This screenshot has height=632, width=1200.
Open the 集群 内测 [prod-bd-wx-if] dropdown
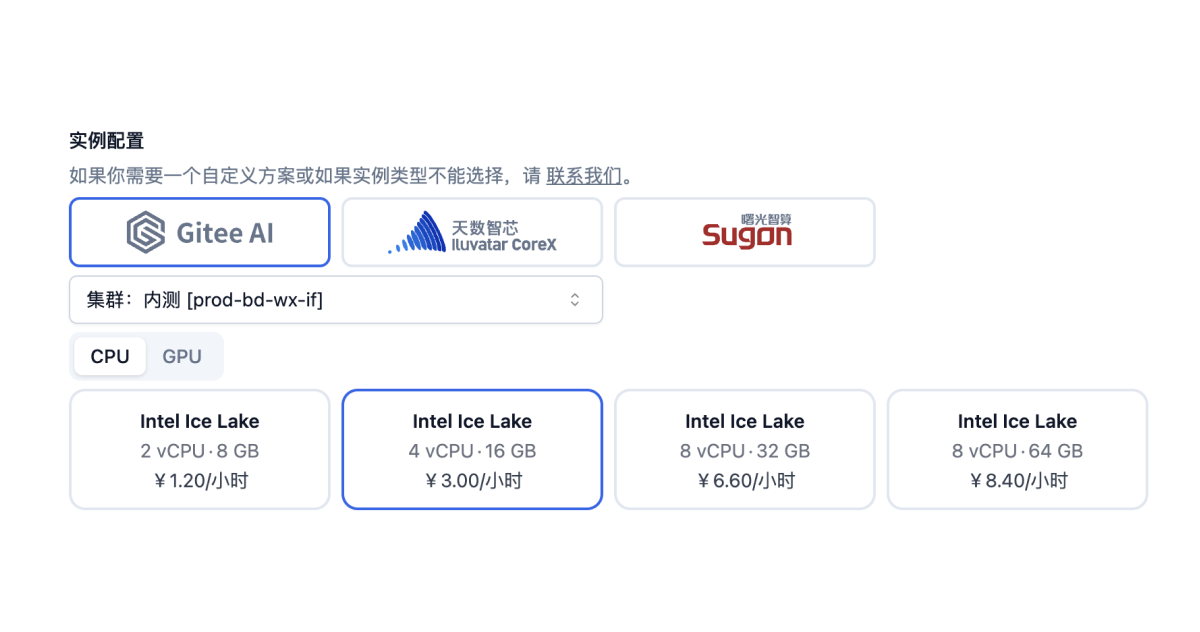[x=336, y=300]
